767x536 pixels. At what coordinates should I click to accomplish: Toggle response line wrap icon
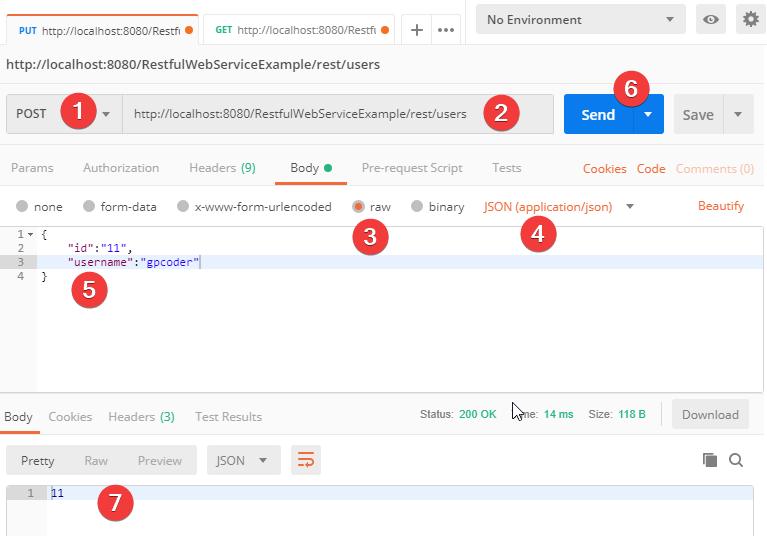(x=306, y=460)
